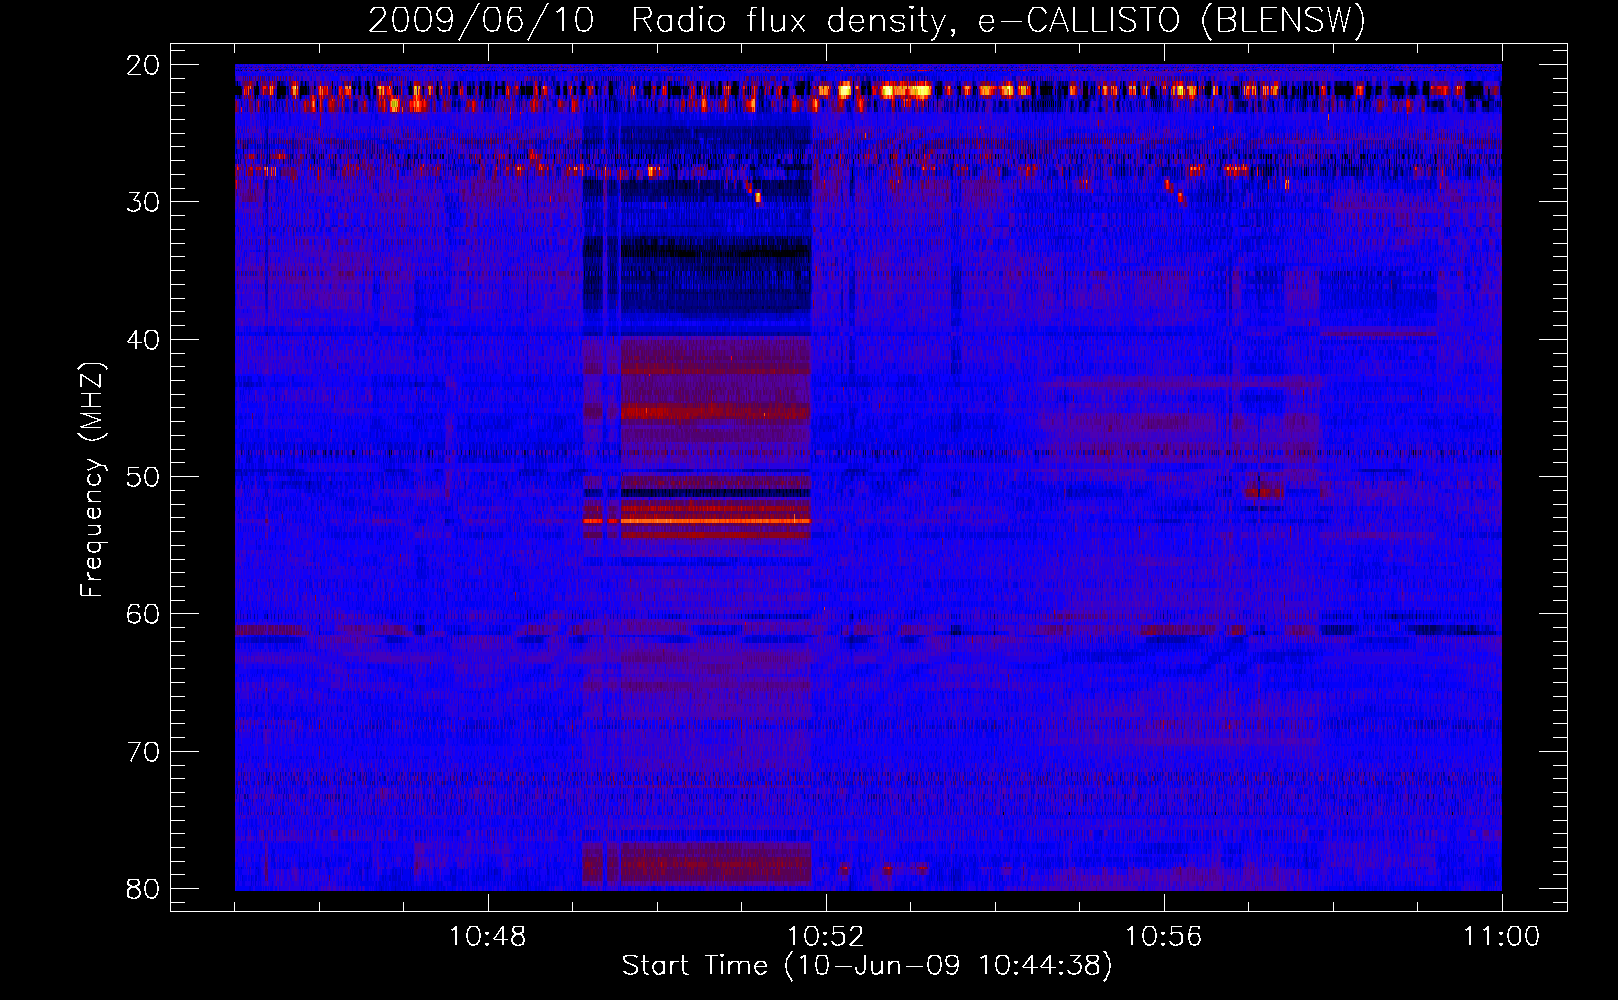Click the 11:00 time tick label
The image size is (1618, 1000).
pos(1501,936)
